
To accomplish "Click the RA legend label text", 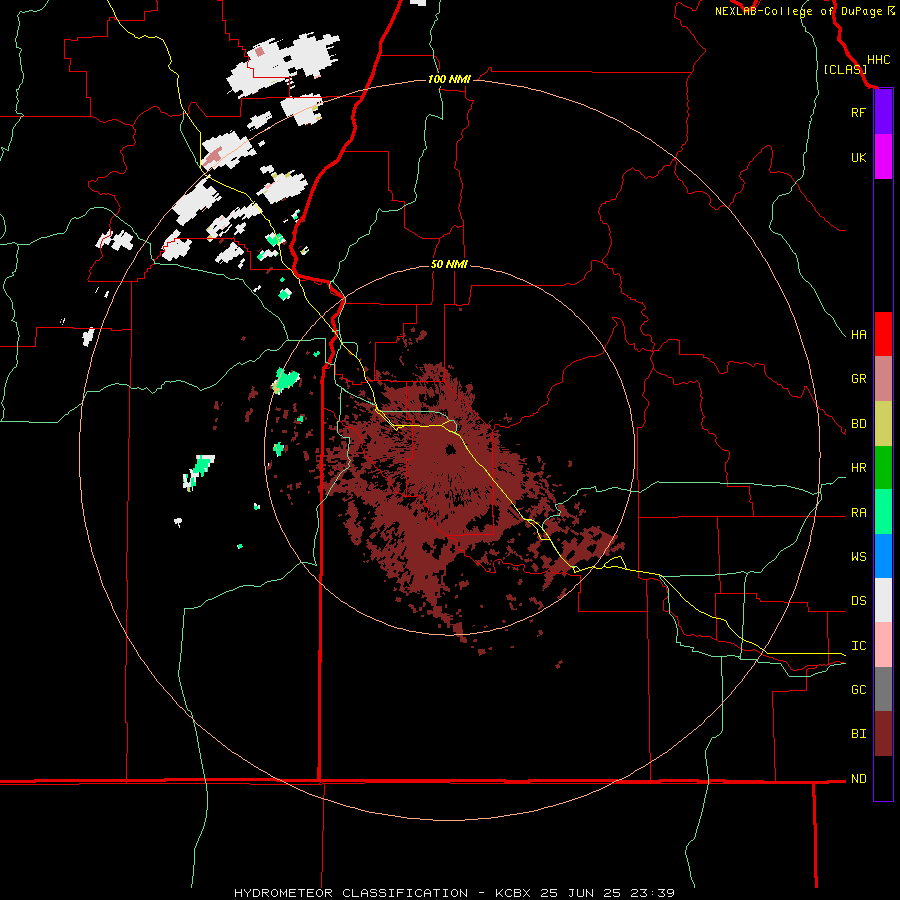I will [858, 512].
